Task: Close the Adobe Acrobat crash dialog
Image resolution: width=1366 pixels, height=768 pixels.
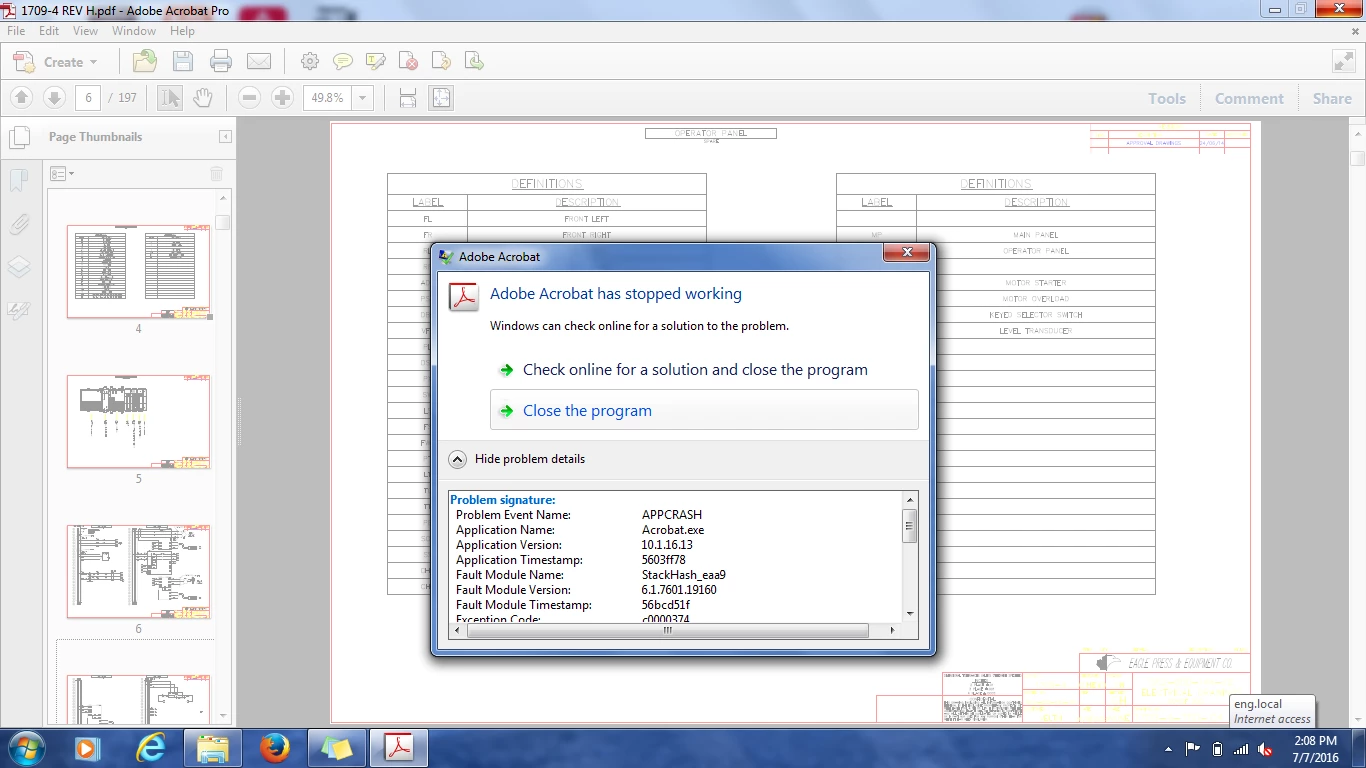Action: point(908,253)
